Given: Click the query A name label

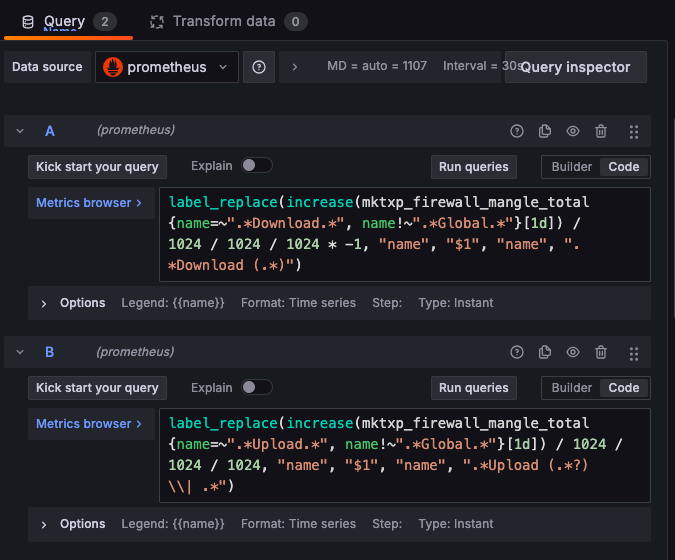Looking at the screenshot, I should pyautogui.click(x=50, y=131).
